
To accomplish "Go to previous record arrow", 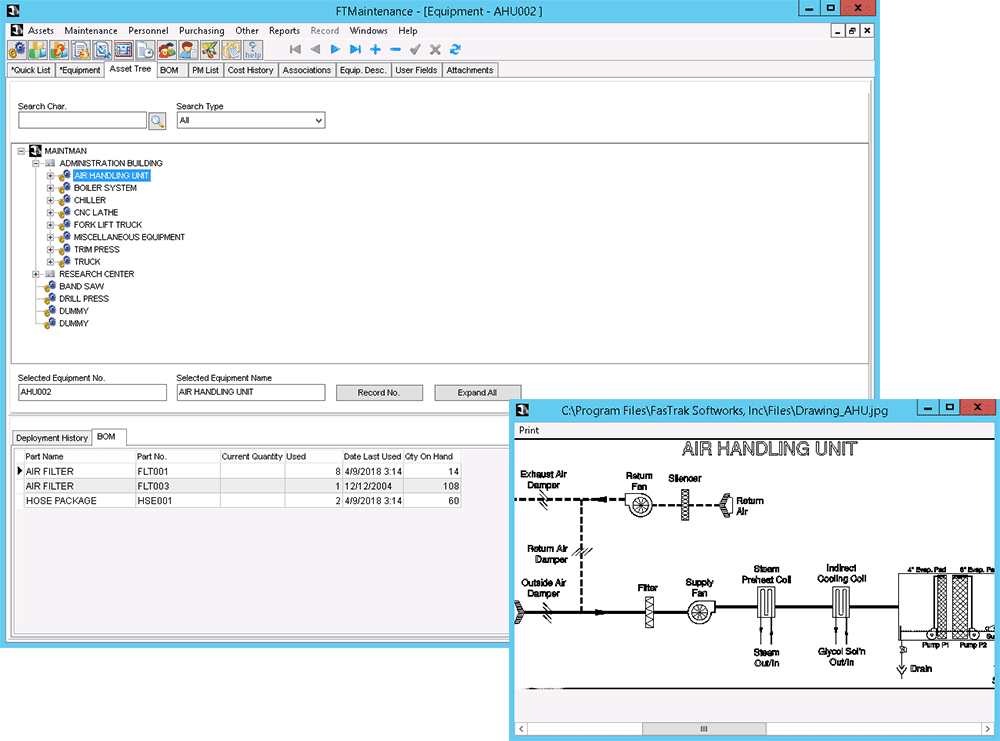I will (315, 50).
